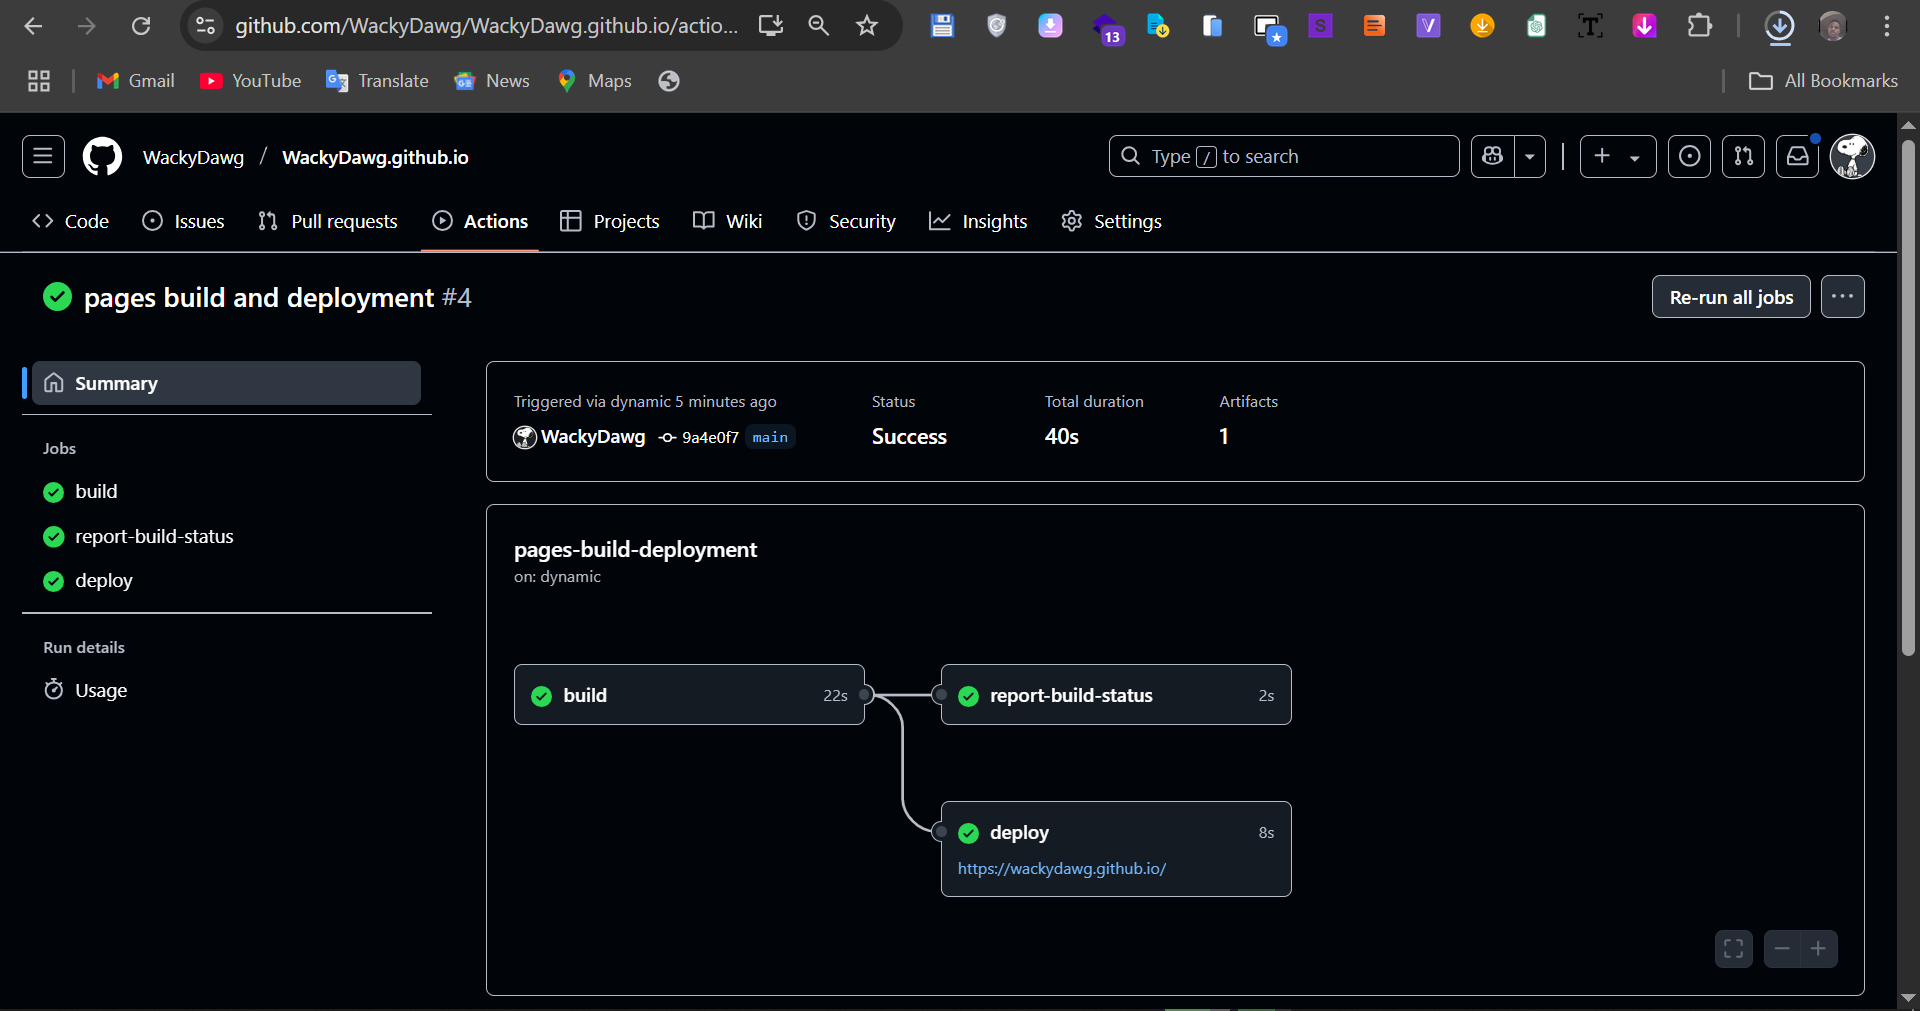Open pull requests icon in header
The image size is (1920, 1011).
1743,156
